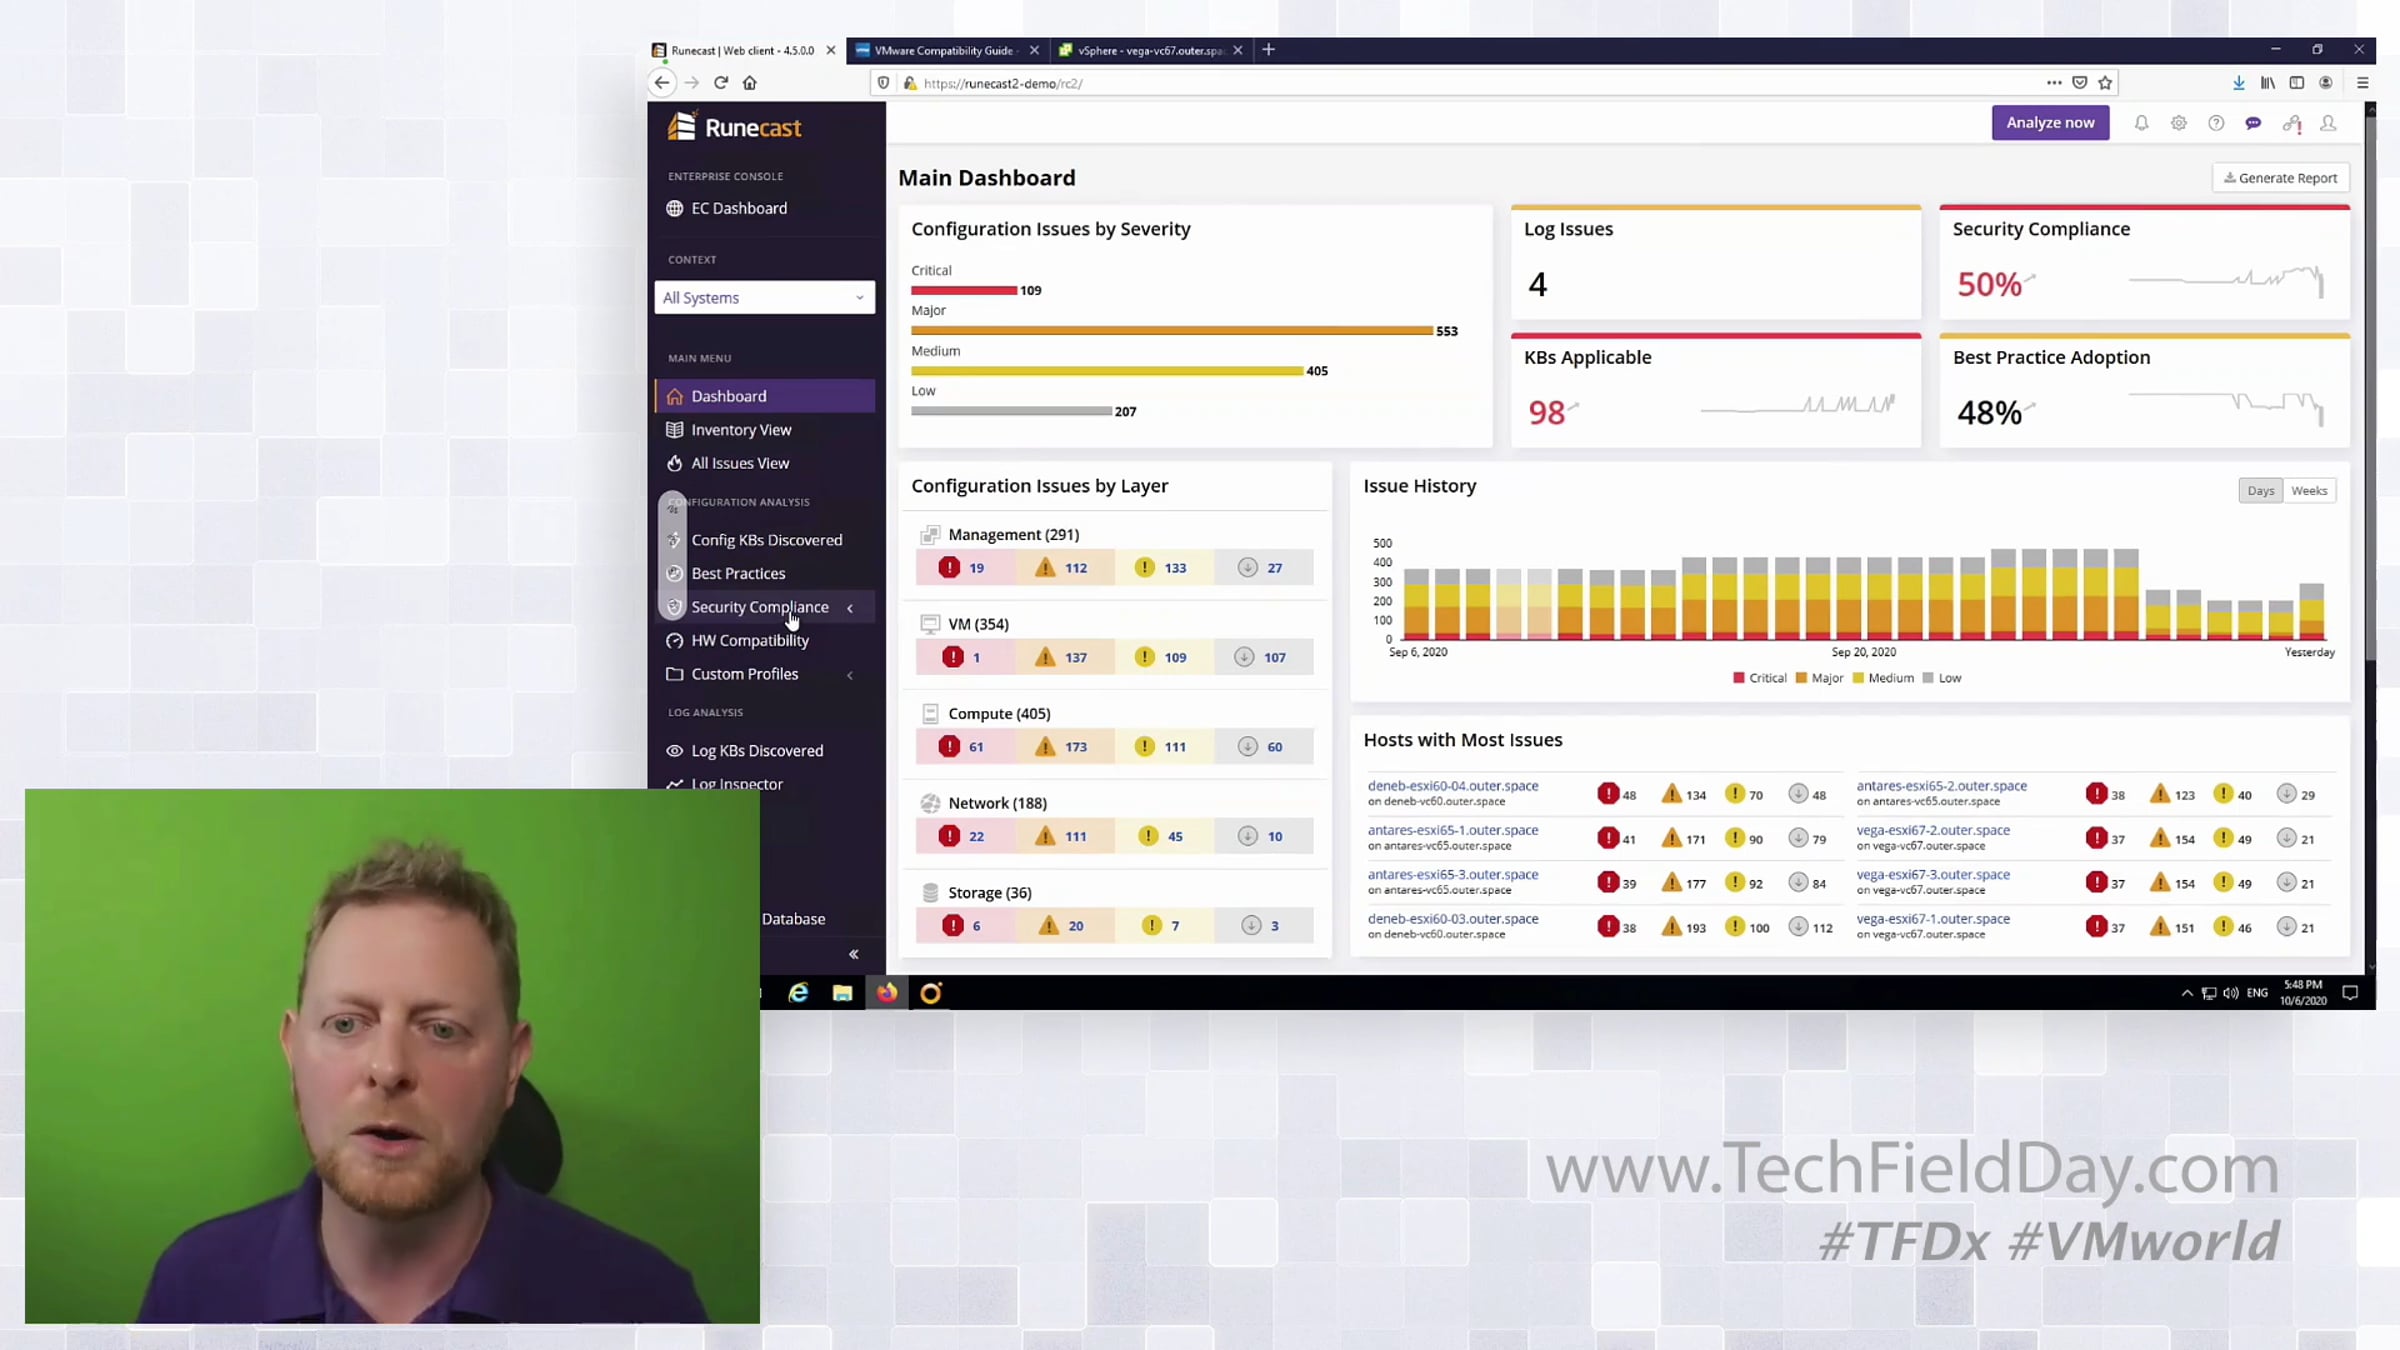The image size is (2400, 1350).
Task: Open the deneb-esxi60-04.outer.space host link
Action: (x=1452, y=786)
